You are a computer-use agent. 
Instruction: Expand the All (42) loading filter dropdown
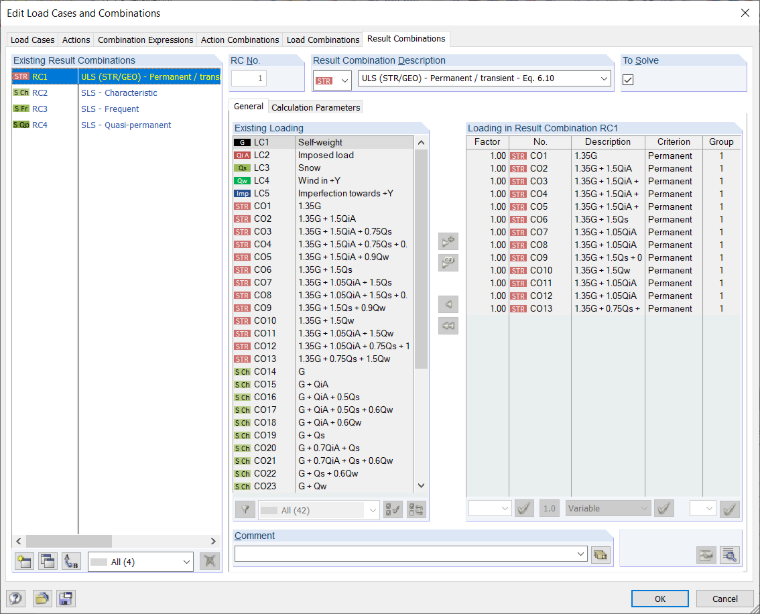(372, 510)
